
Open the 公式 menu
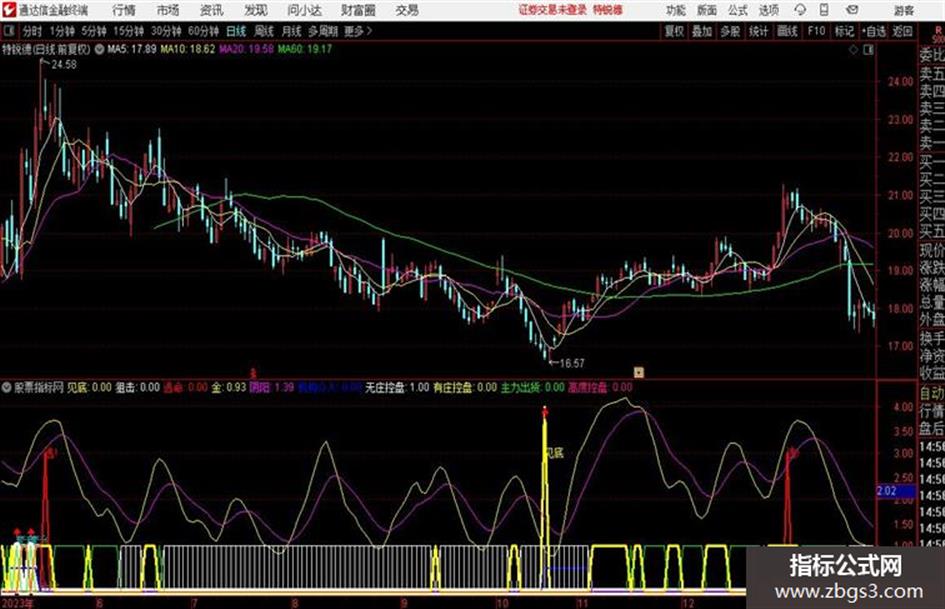[738, 10]
